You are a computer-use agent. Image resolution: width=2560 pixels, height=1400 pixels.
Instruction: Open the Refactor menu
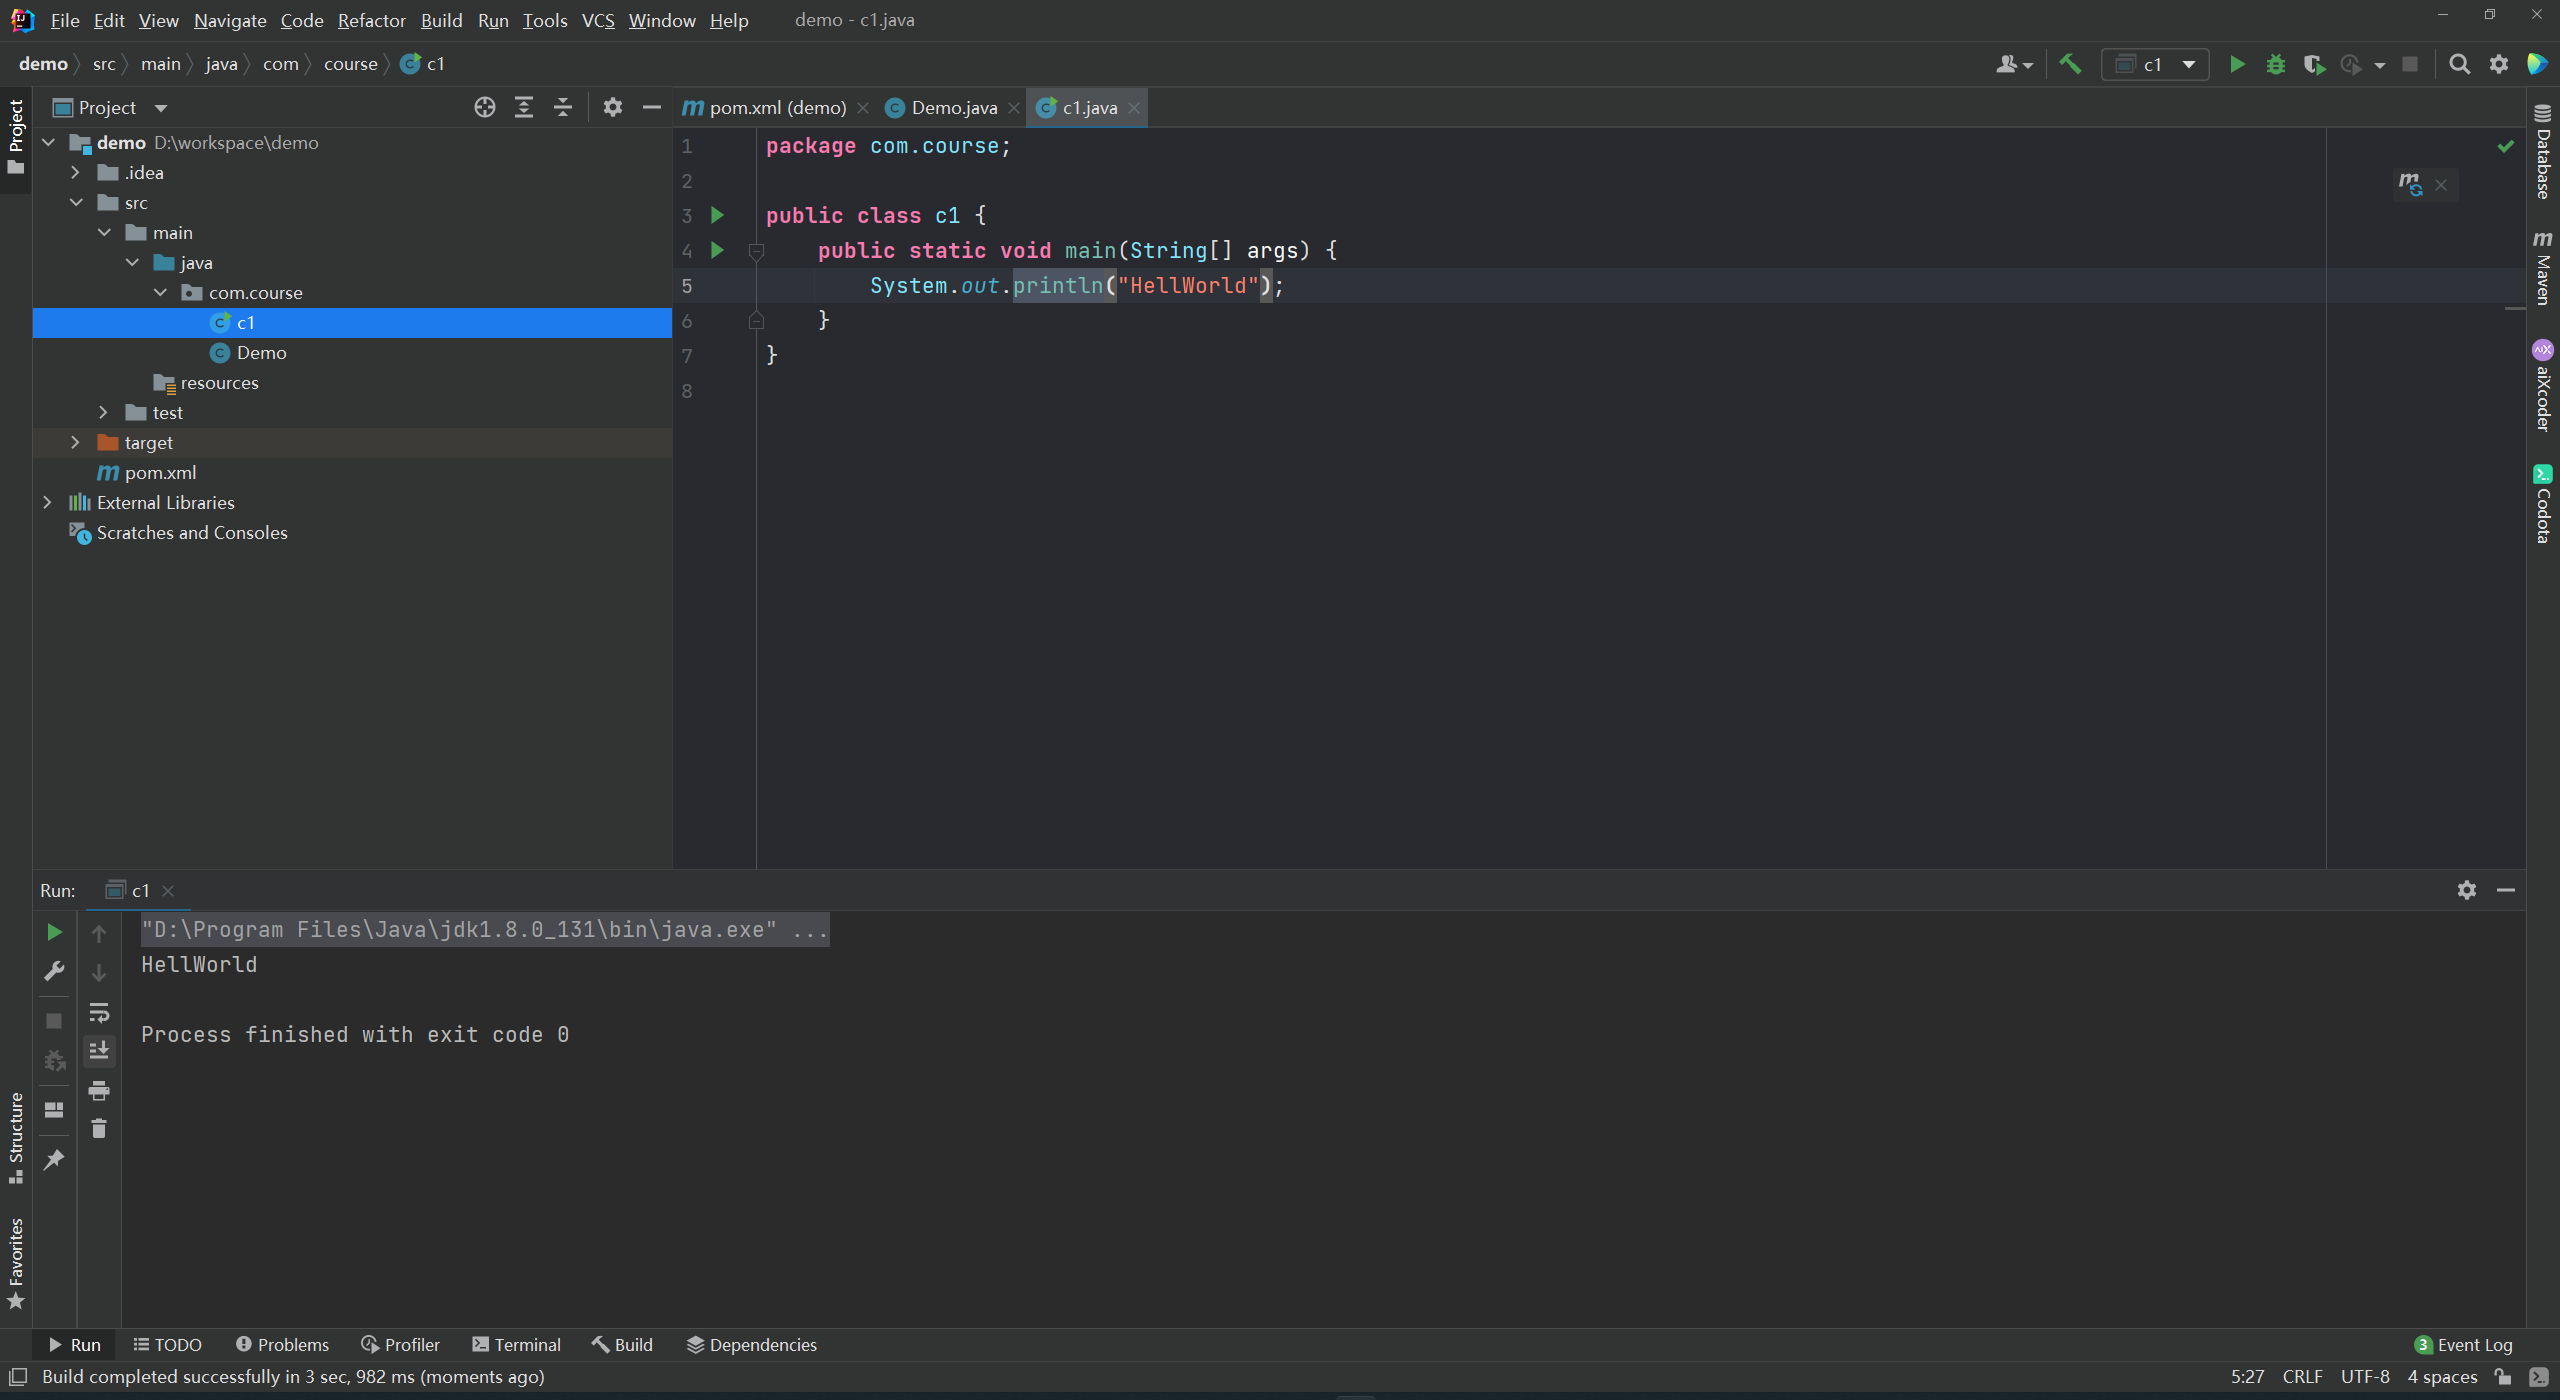[371, 20]
